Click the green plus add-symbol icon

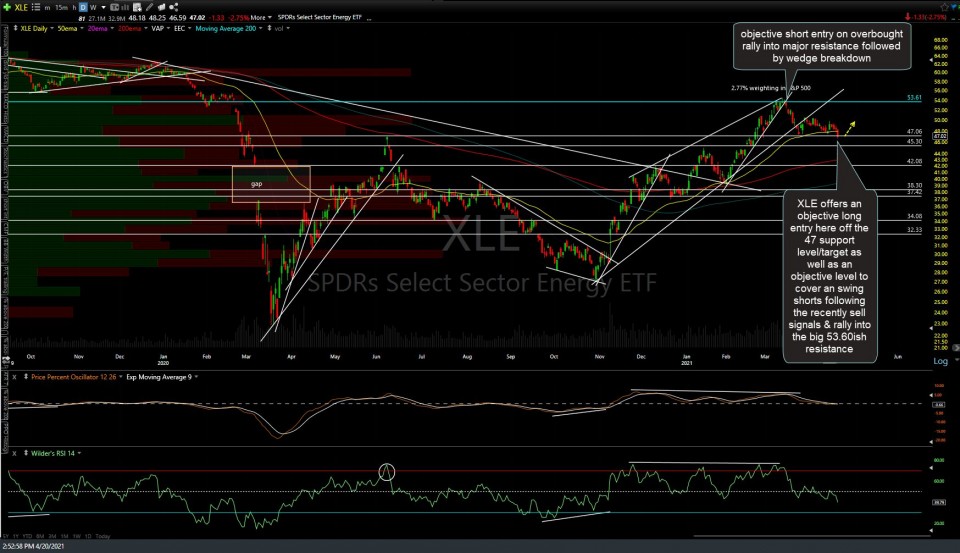click(x=7, y=7)
